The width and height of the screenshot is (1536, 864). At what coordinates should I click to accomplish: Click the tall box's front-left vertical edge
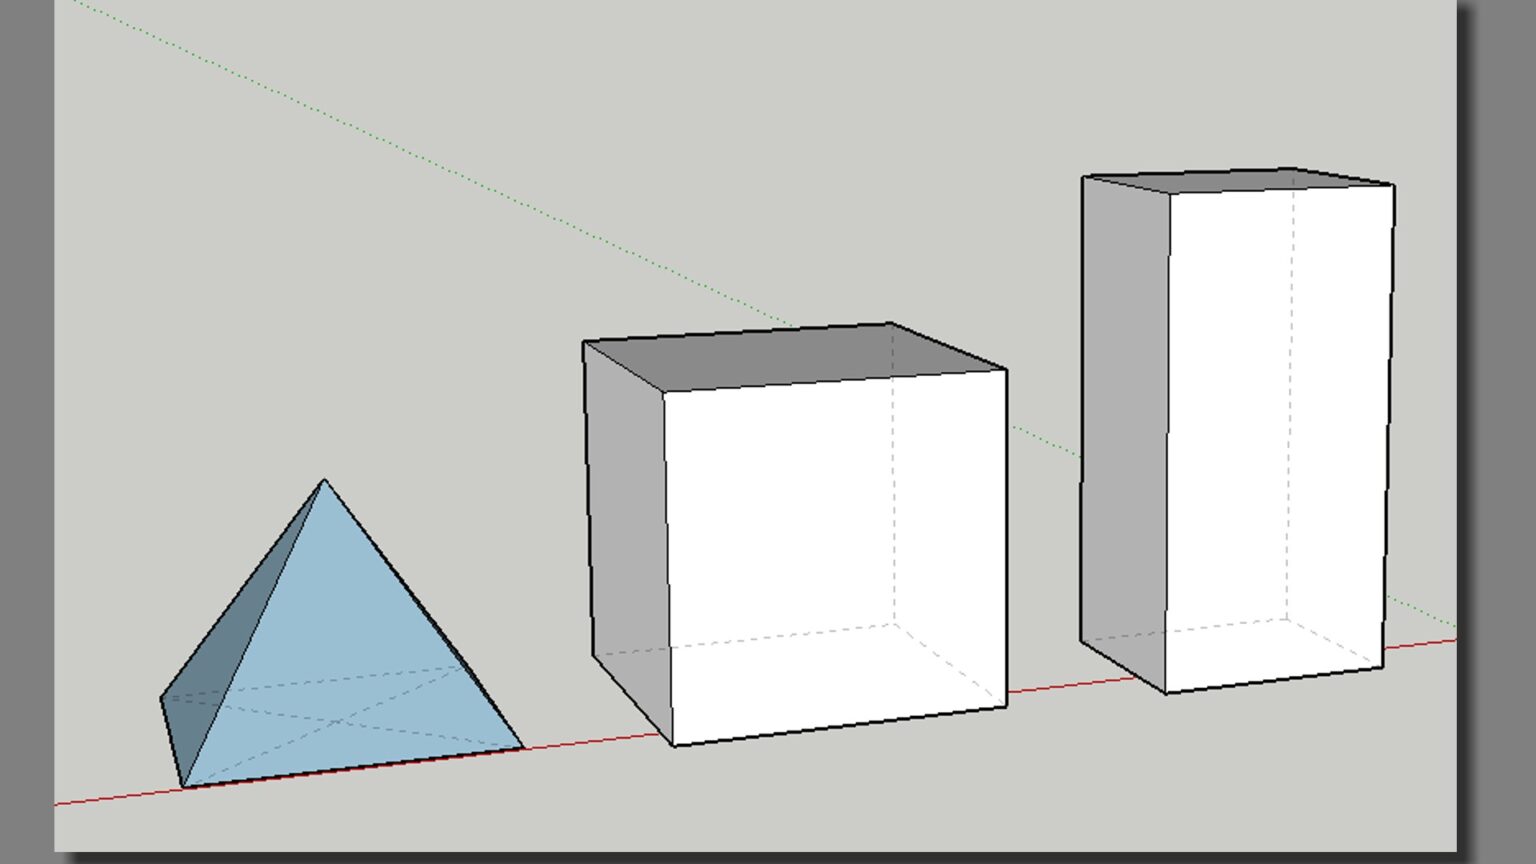pos(1168,440)
